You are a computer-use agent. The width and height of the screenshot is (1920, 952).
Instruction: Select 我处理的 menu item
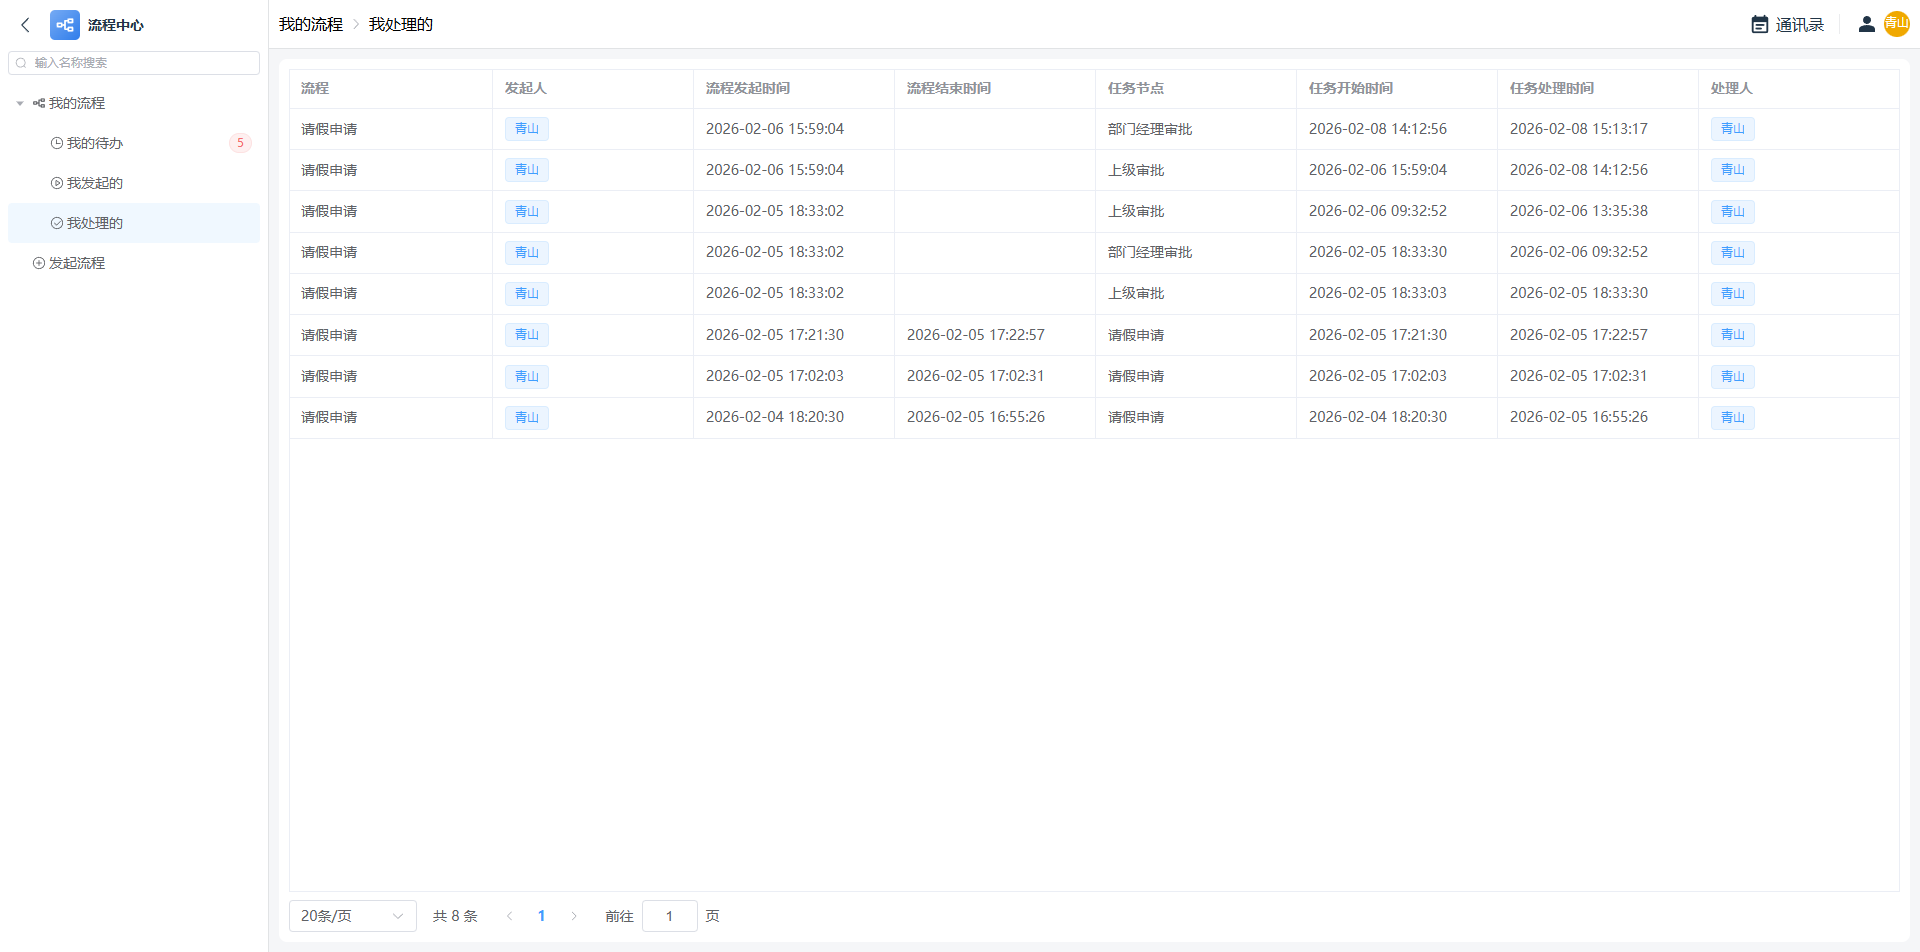click(x=95, y=223)
